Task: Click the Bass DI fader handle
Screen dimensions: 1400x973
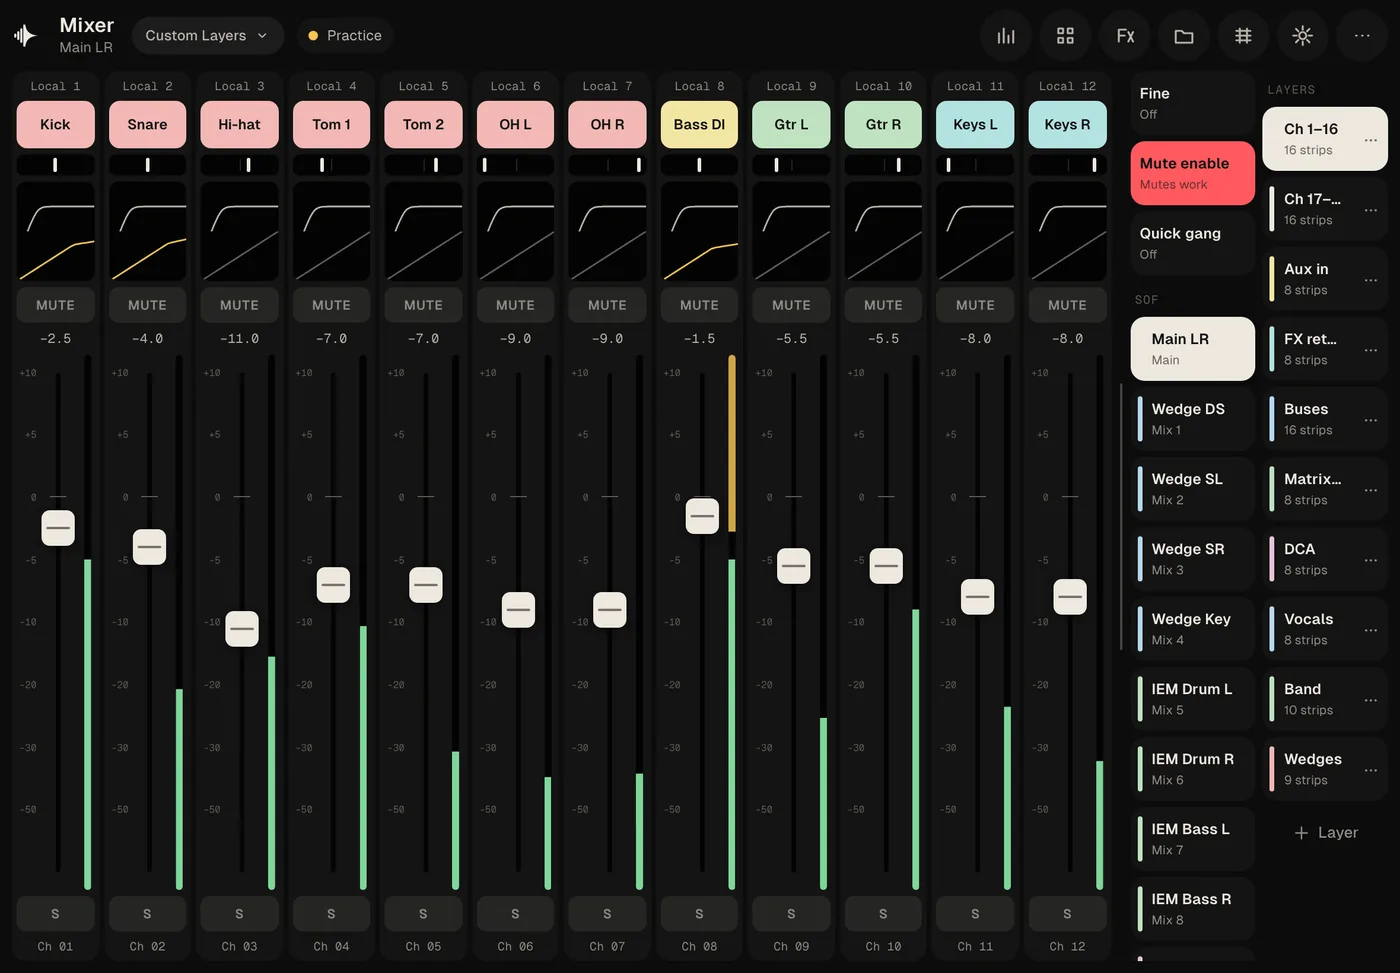Action: click(x=702, y=516)
